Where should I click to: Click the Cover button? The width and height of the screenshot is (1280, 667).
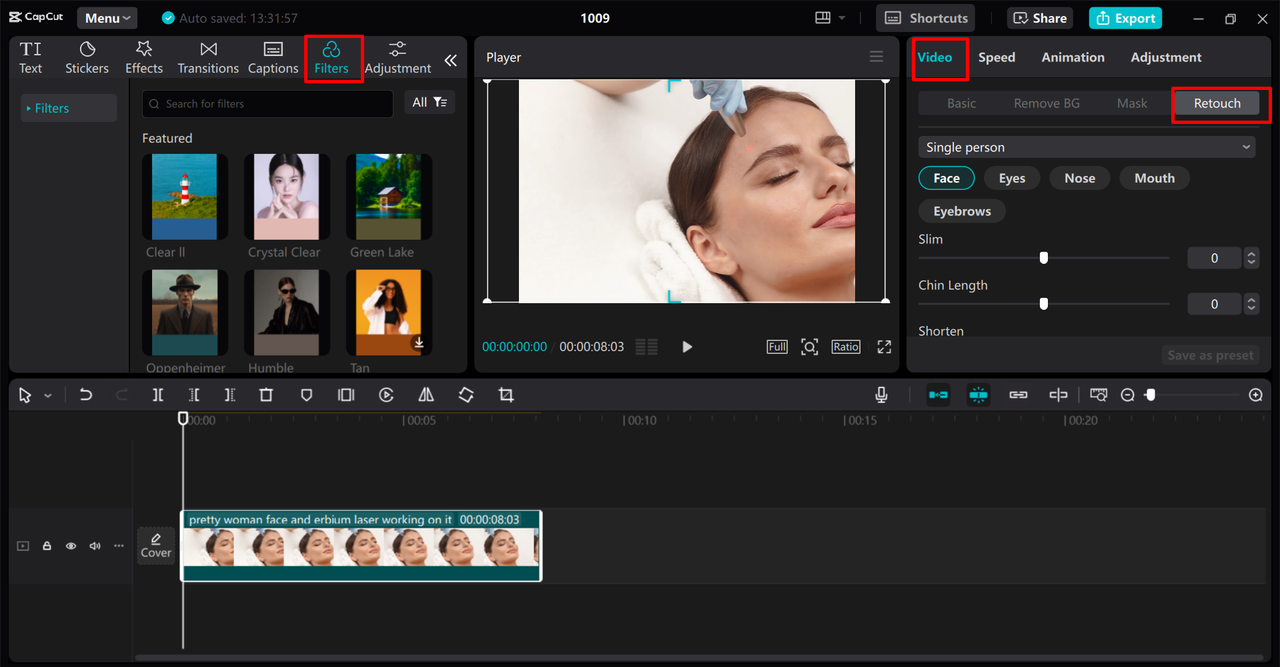(156, 545)
